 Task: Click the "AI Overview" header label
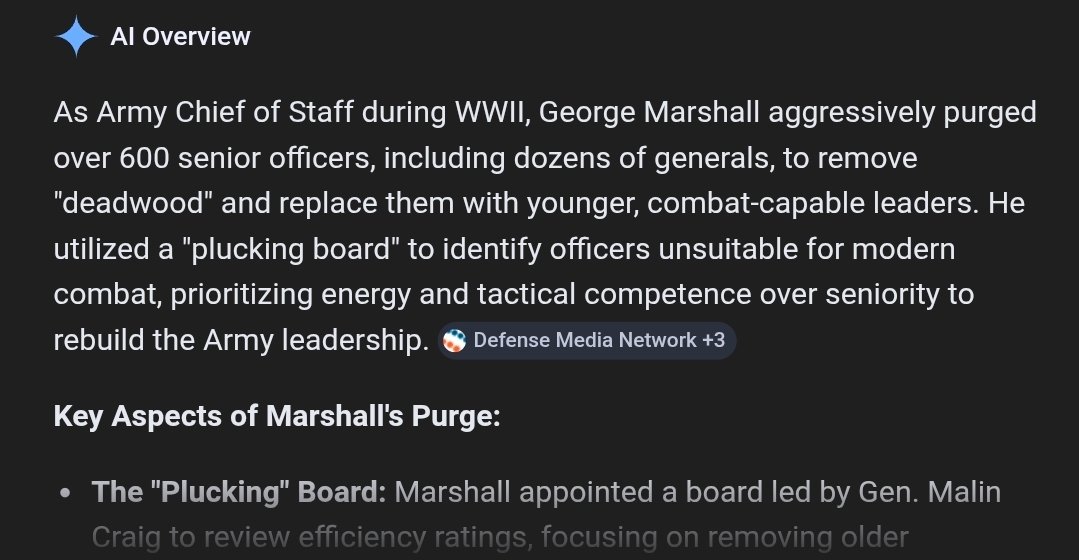pos(180,38)
